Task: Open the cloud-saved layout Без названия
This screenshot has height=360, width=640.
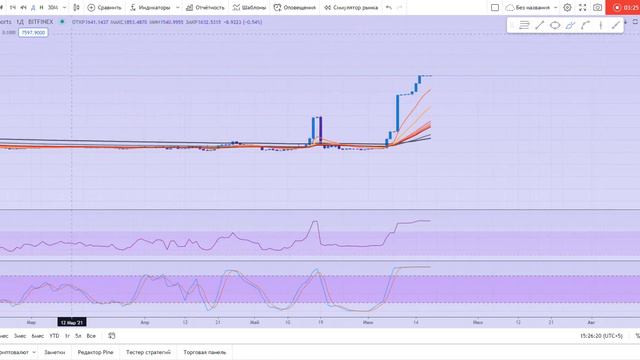Action: pyautogui.click(x=527, y=7)
